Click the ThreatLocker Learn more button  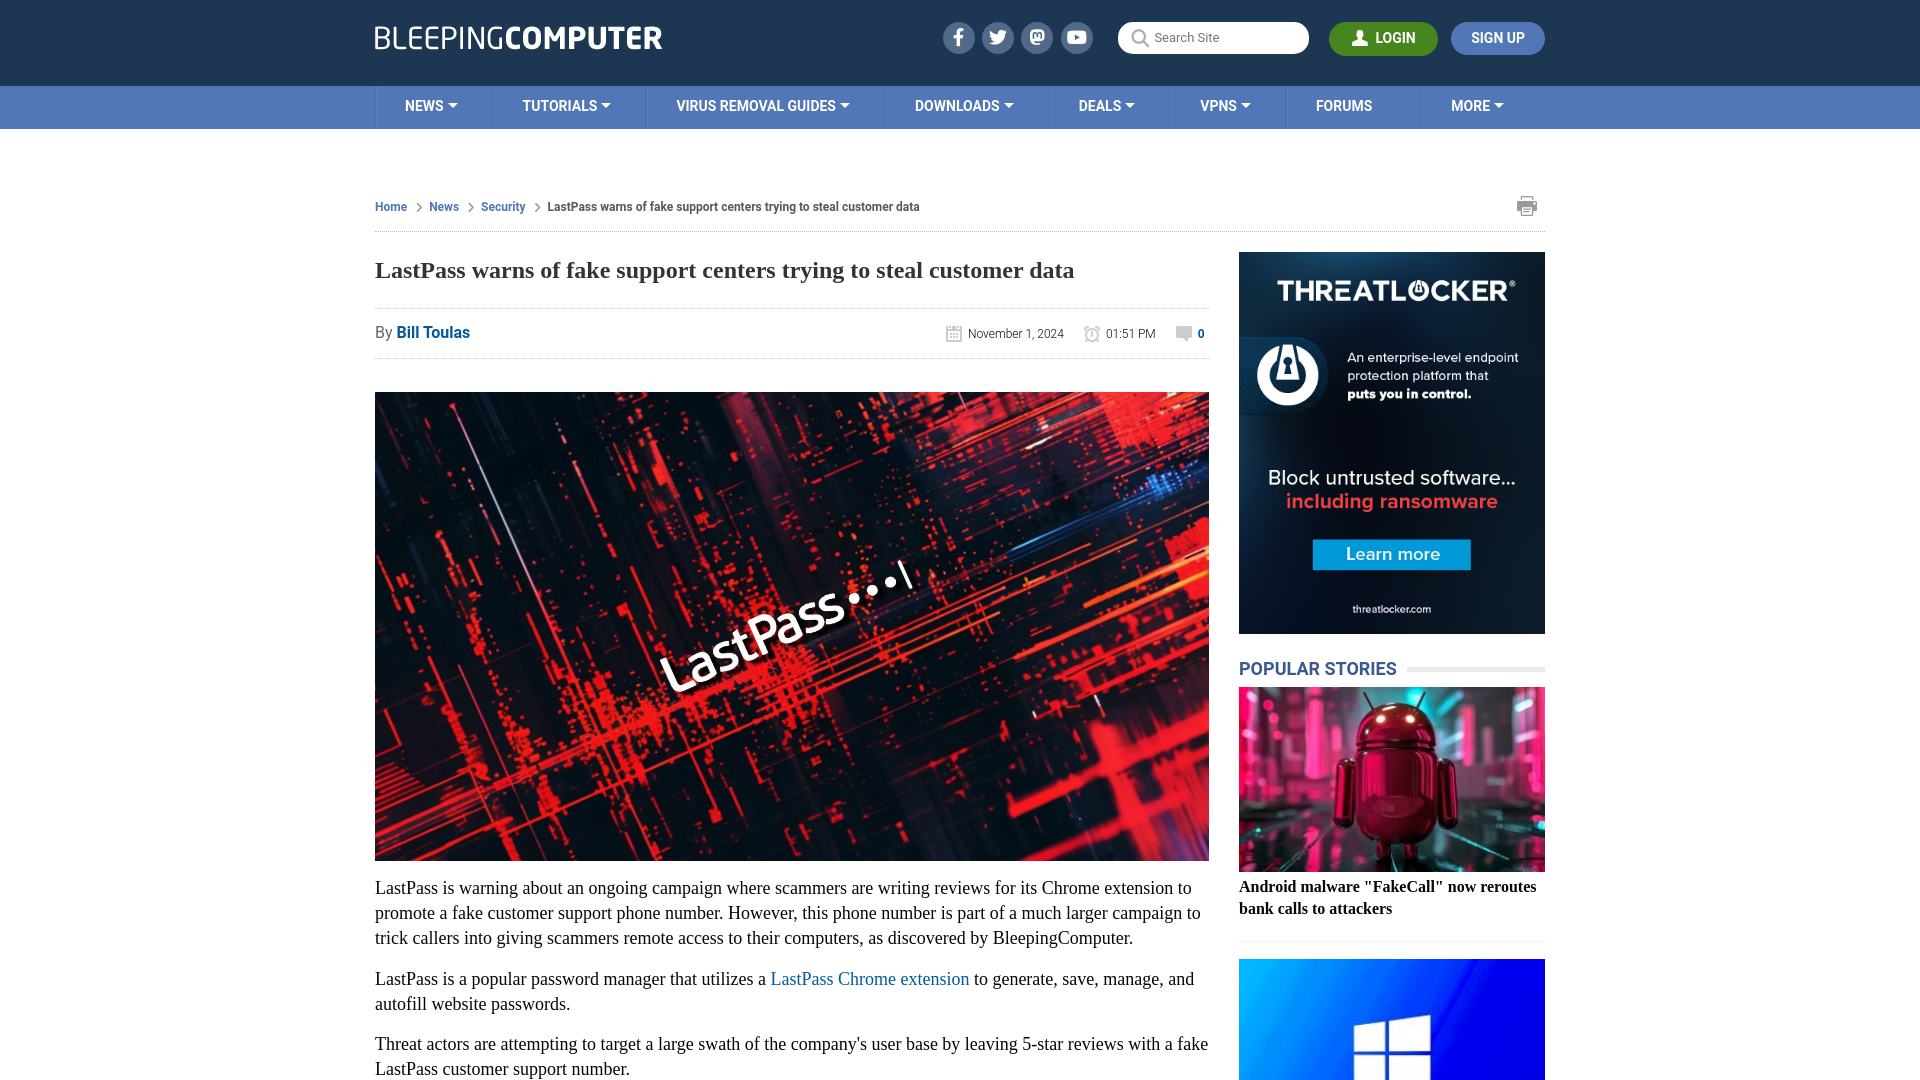coord(1393,554)
